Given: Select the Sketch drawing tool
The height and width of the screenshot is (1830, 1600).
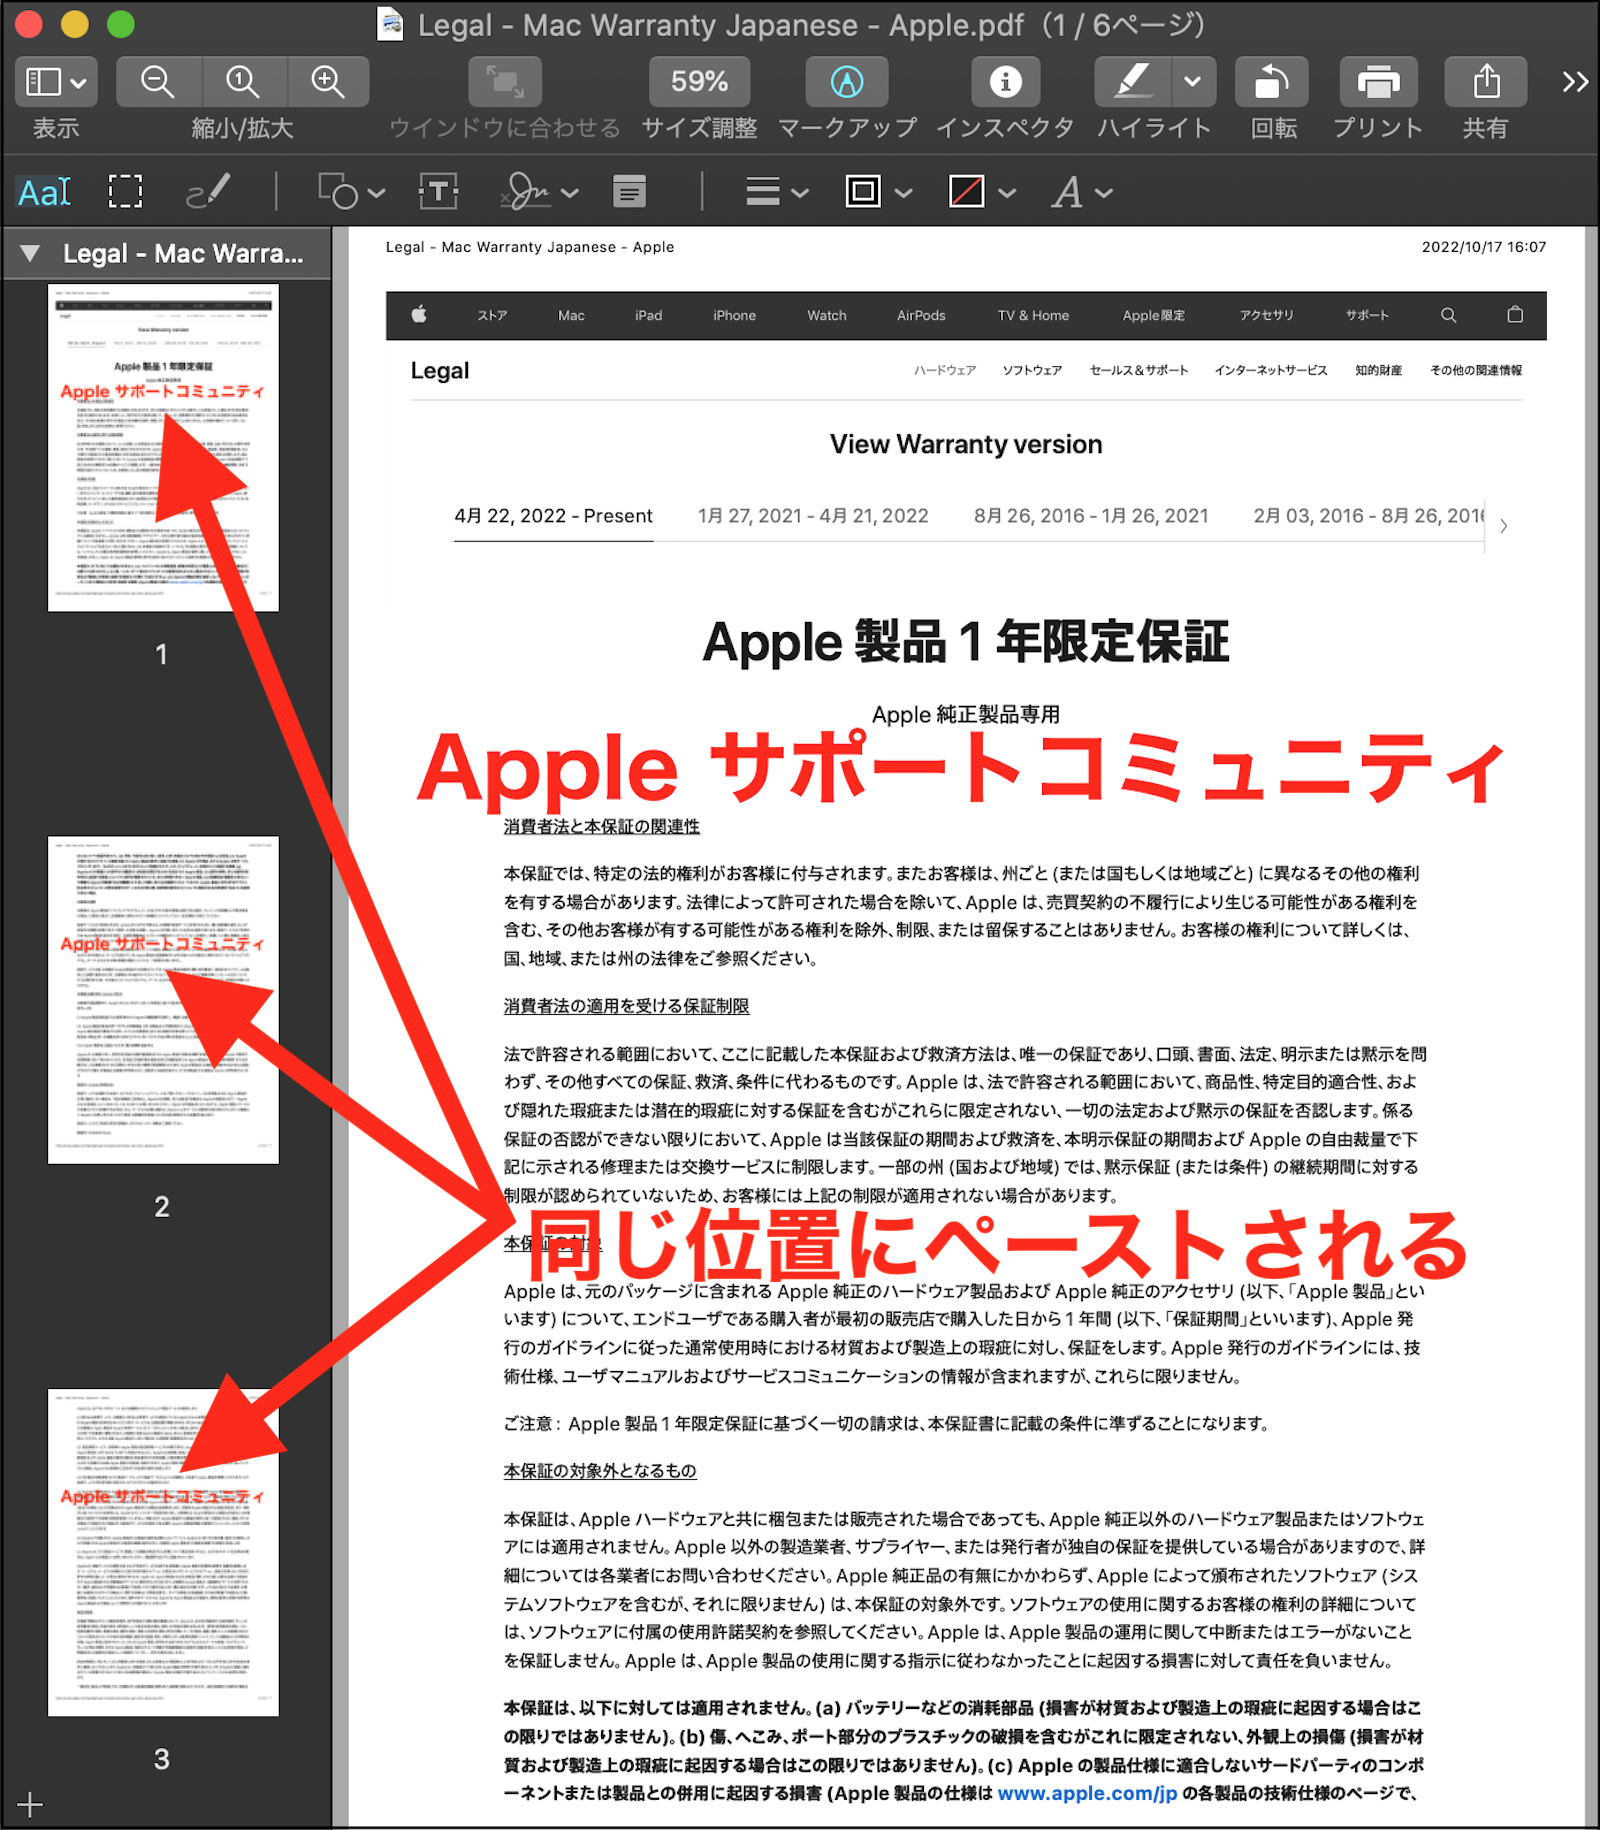Looking at the screenshot, I should (x=208, y=191).
